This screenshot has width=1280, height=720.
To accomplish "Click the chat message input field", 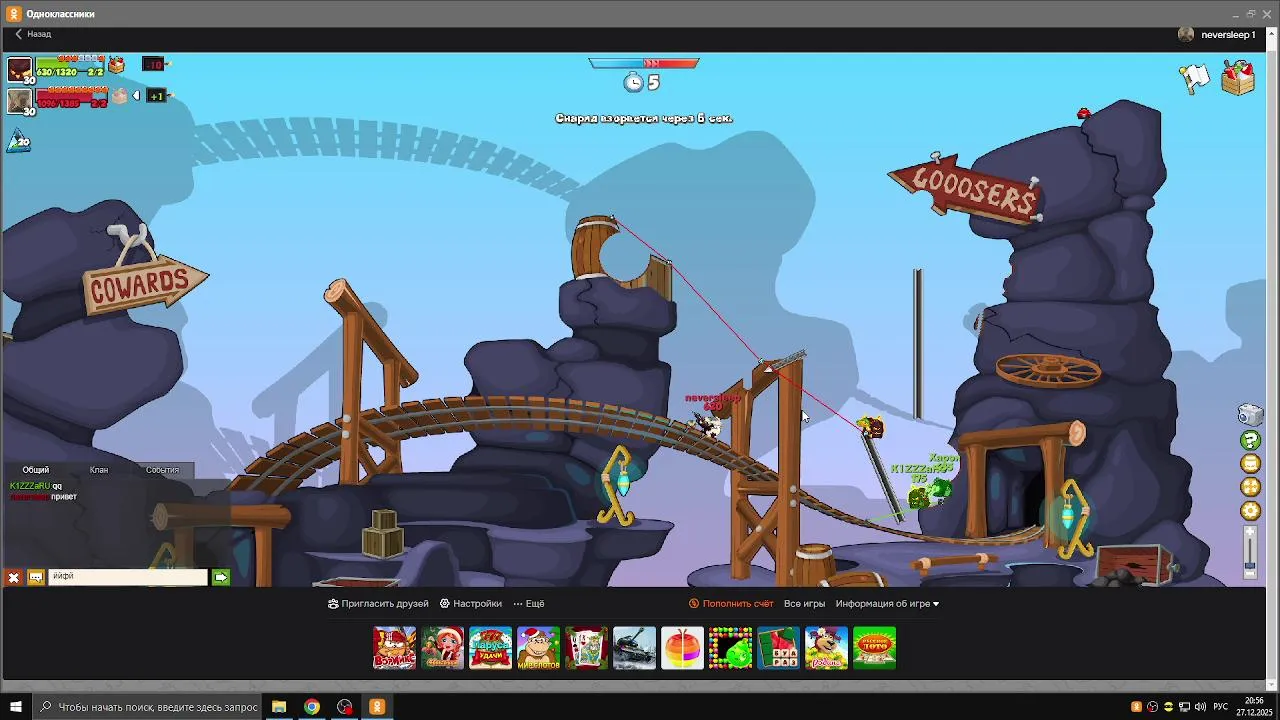I will click(x=128, y=577).
